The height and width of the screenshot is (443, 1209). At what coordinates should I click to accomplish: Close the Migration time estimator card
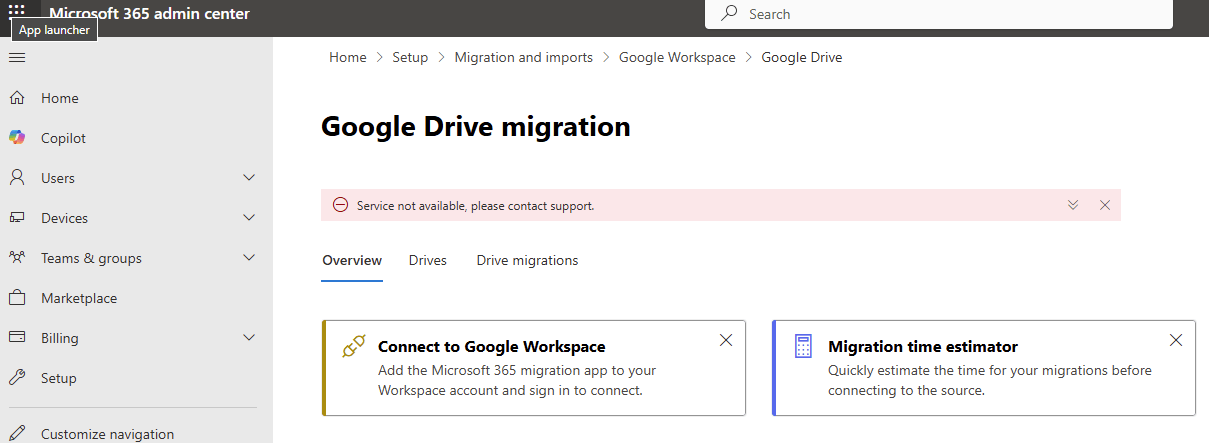[1176, 340]
